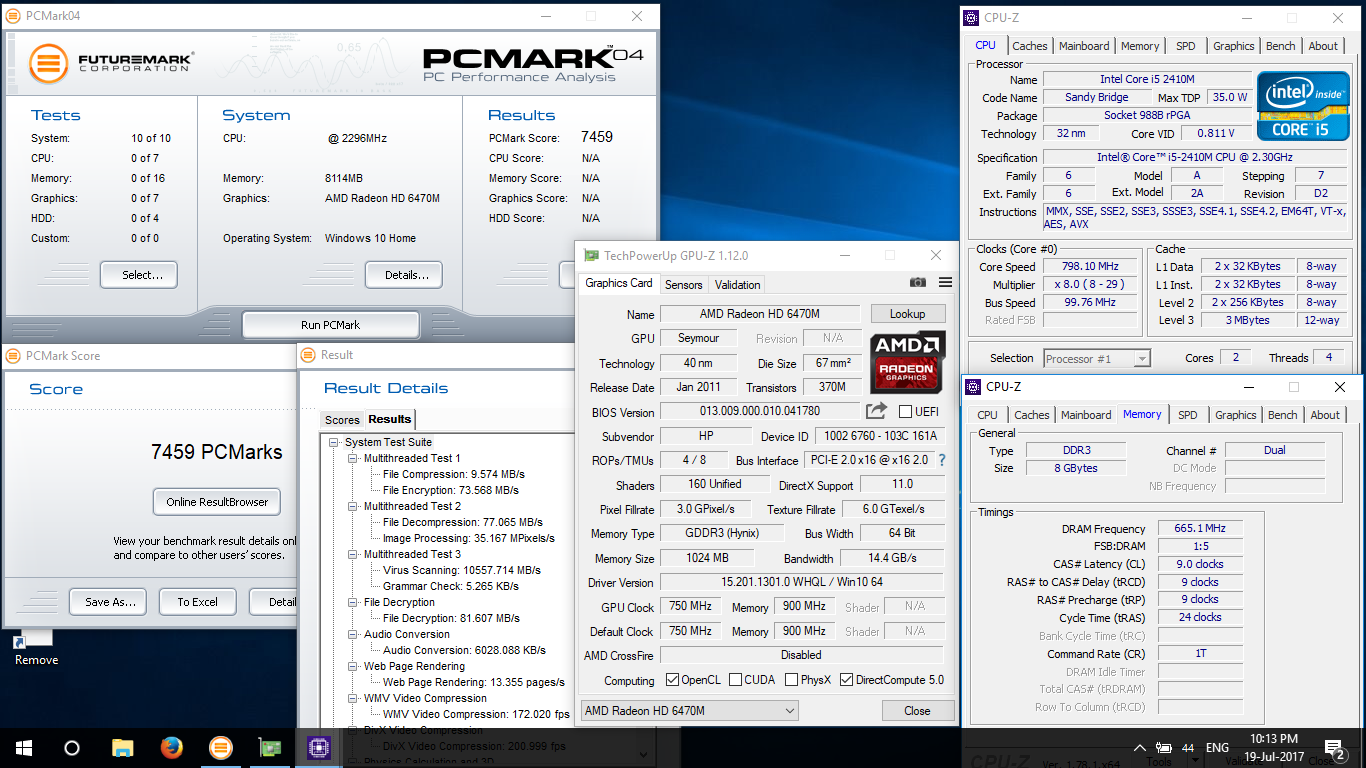Viewport: 1366px width, 768px height.
Task: Collapse the Web Page Rendering node
Action: (x=353, y=666)
